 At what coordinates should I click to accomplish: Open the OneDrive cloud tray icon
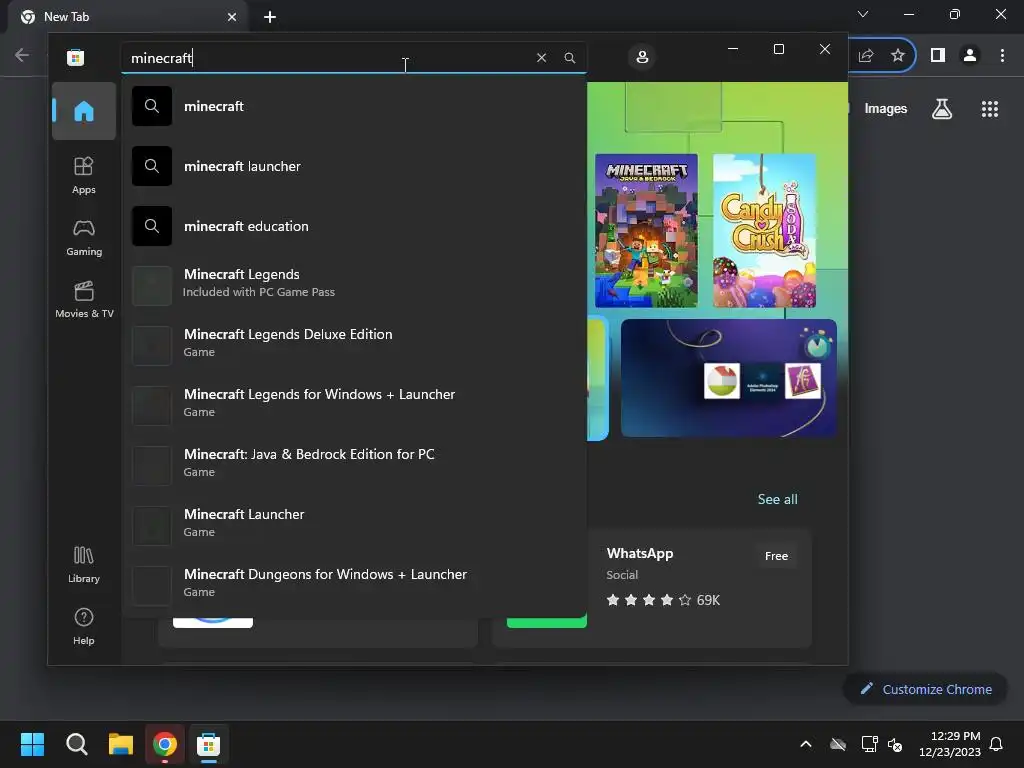coord(838,744)
